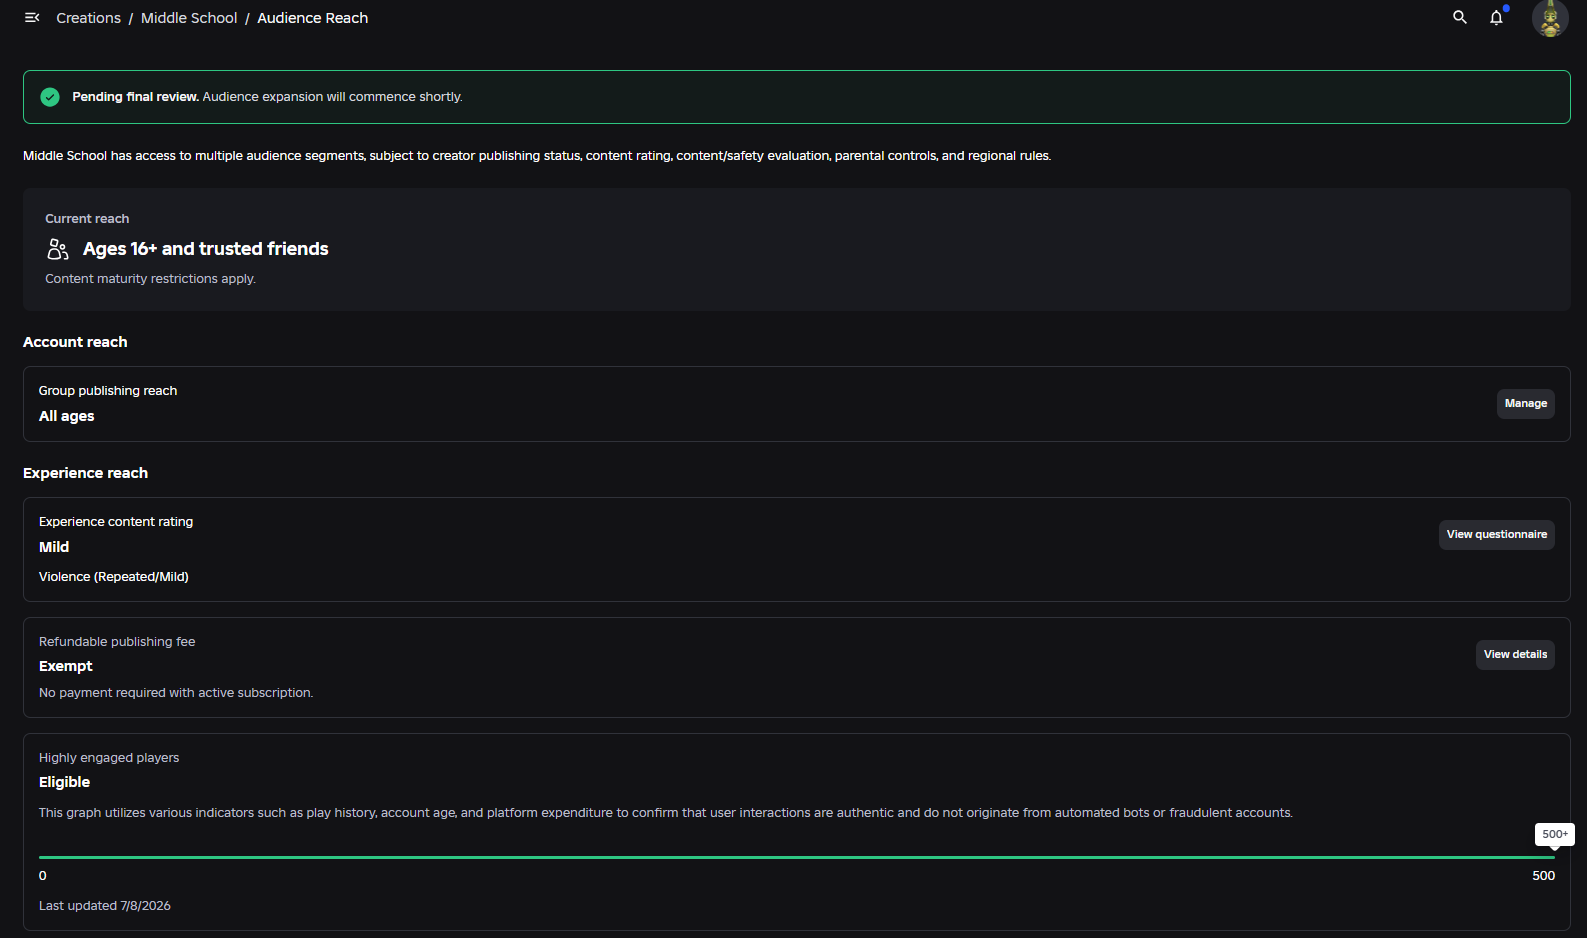Open the notifications bell
Screen dimensions: 1587x938
1496,18
